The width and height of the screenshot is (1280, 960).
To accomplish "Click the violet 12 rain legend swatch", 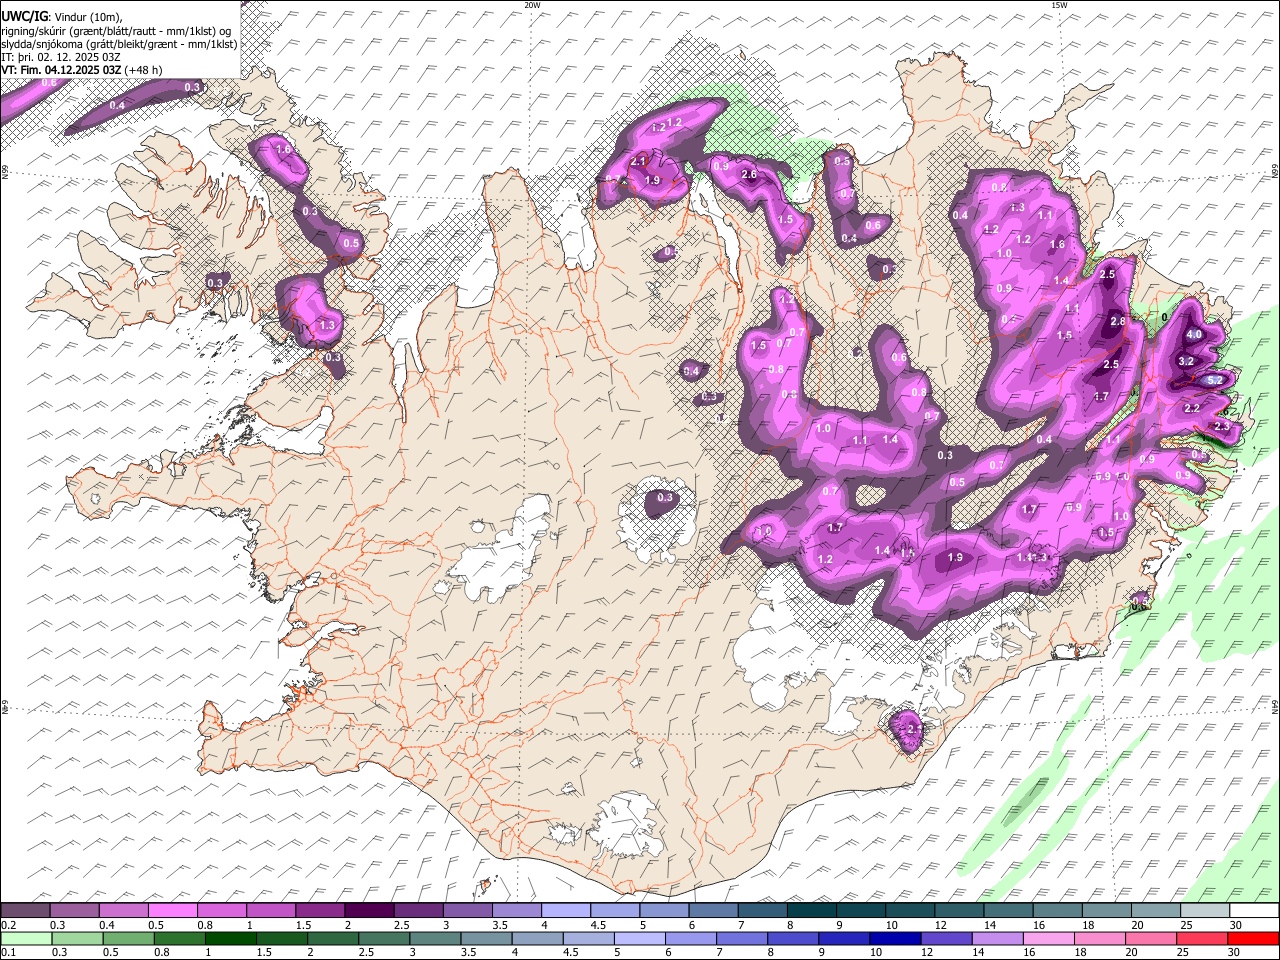I will (x=946, y=938).
